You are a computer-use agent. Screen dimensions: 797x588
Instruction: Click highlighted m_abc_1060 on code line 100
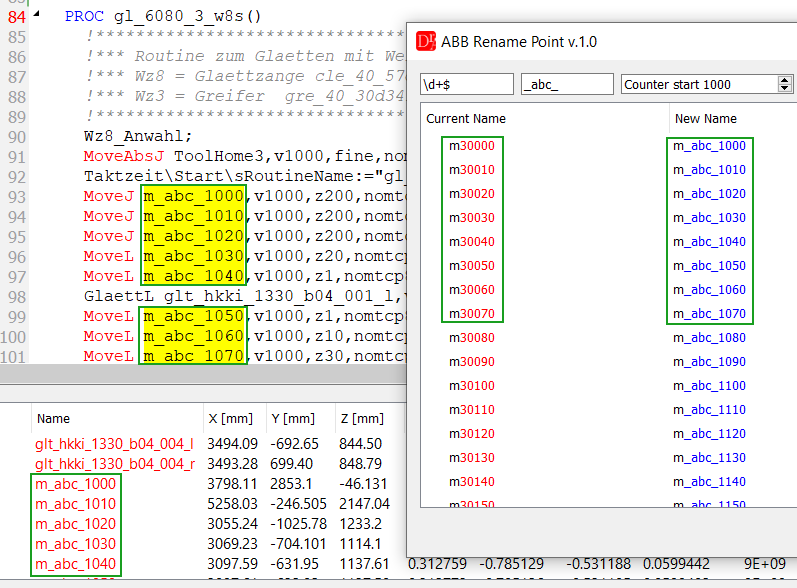(x=194, y=336)
